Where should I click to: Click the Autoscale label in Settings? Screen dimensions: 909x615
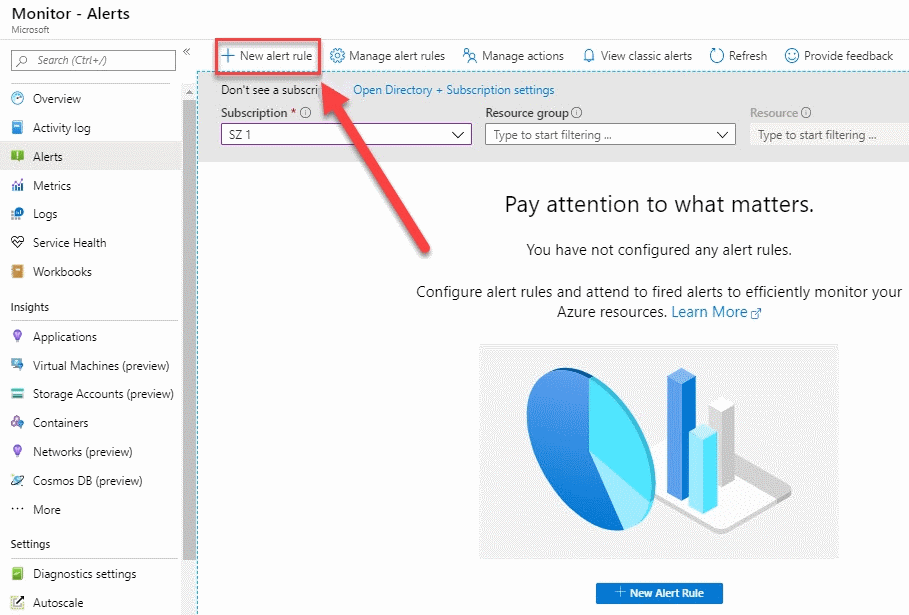coord(58,603)
